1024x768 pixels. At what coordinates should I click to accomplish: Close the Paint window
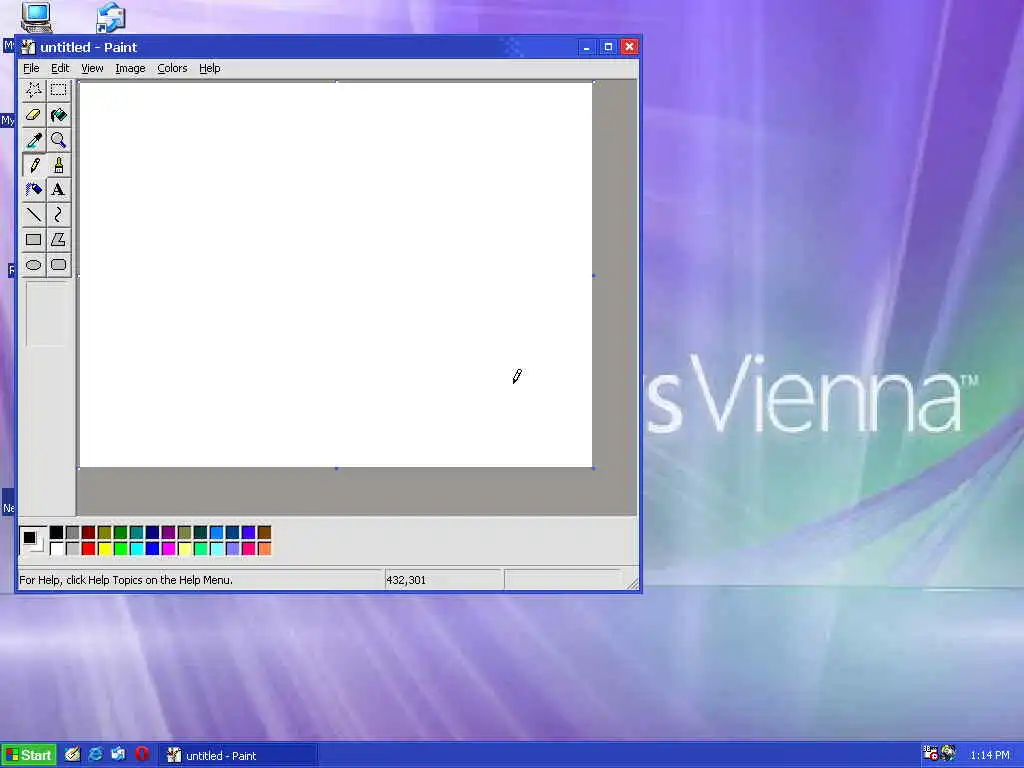click(630, 47)
